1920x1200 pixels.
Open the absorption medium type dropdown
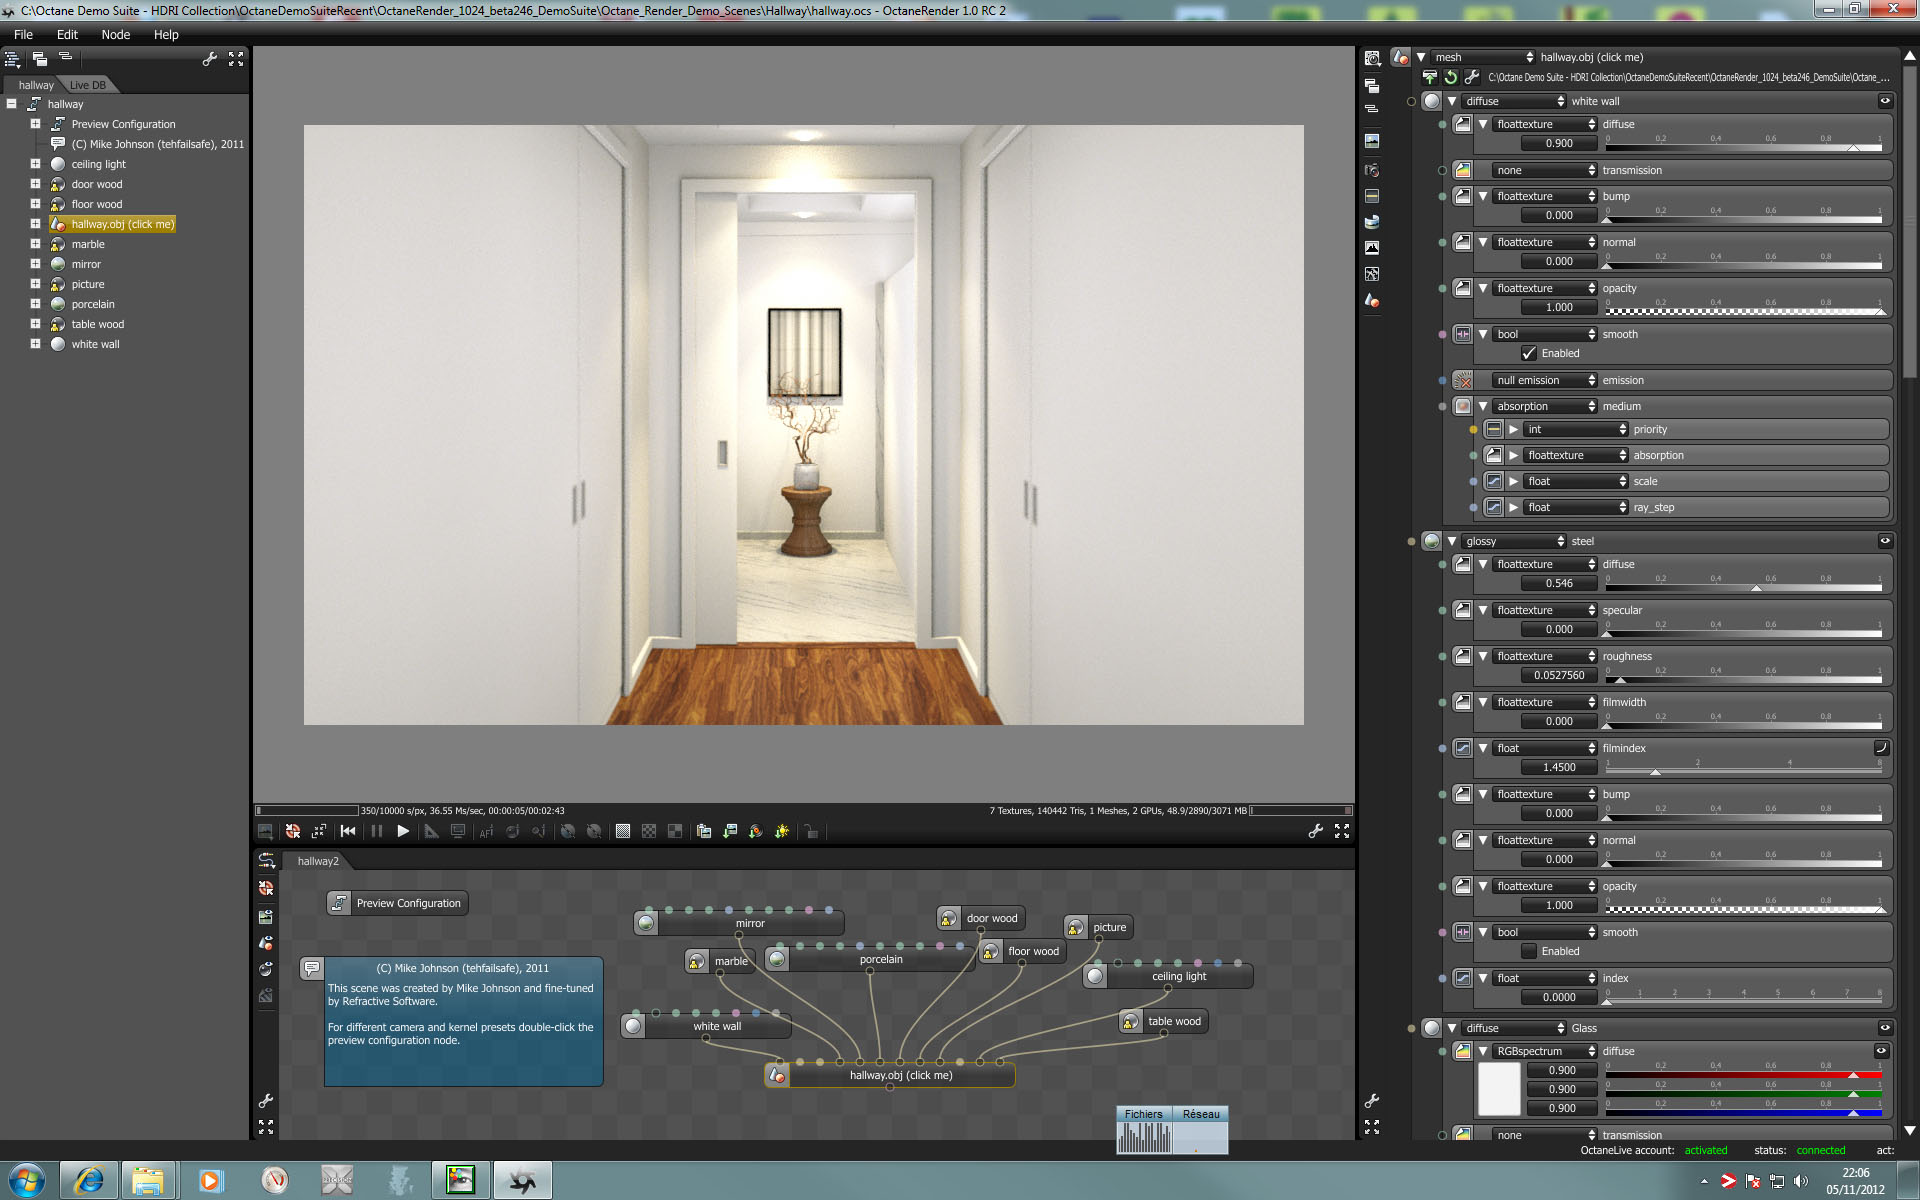click(x=1545, y=406)
